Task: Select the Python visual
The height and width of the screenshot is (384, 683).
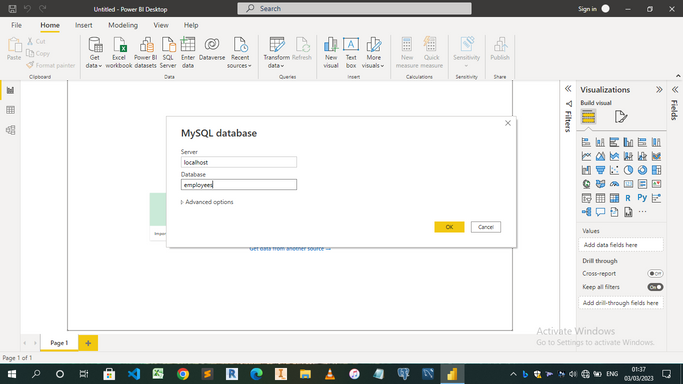Action: click(x=642, y=198)
